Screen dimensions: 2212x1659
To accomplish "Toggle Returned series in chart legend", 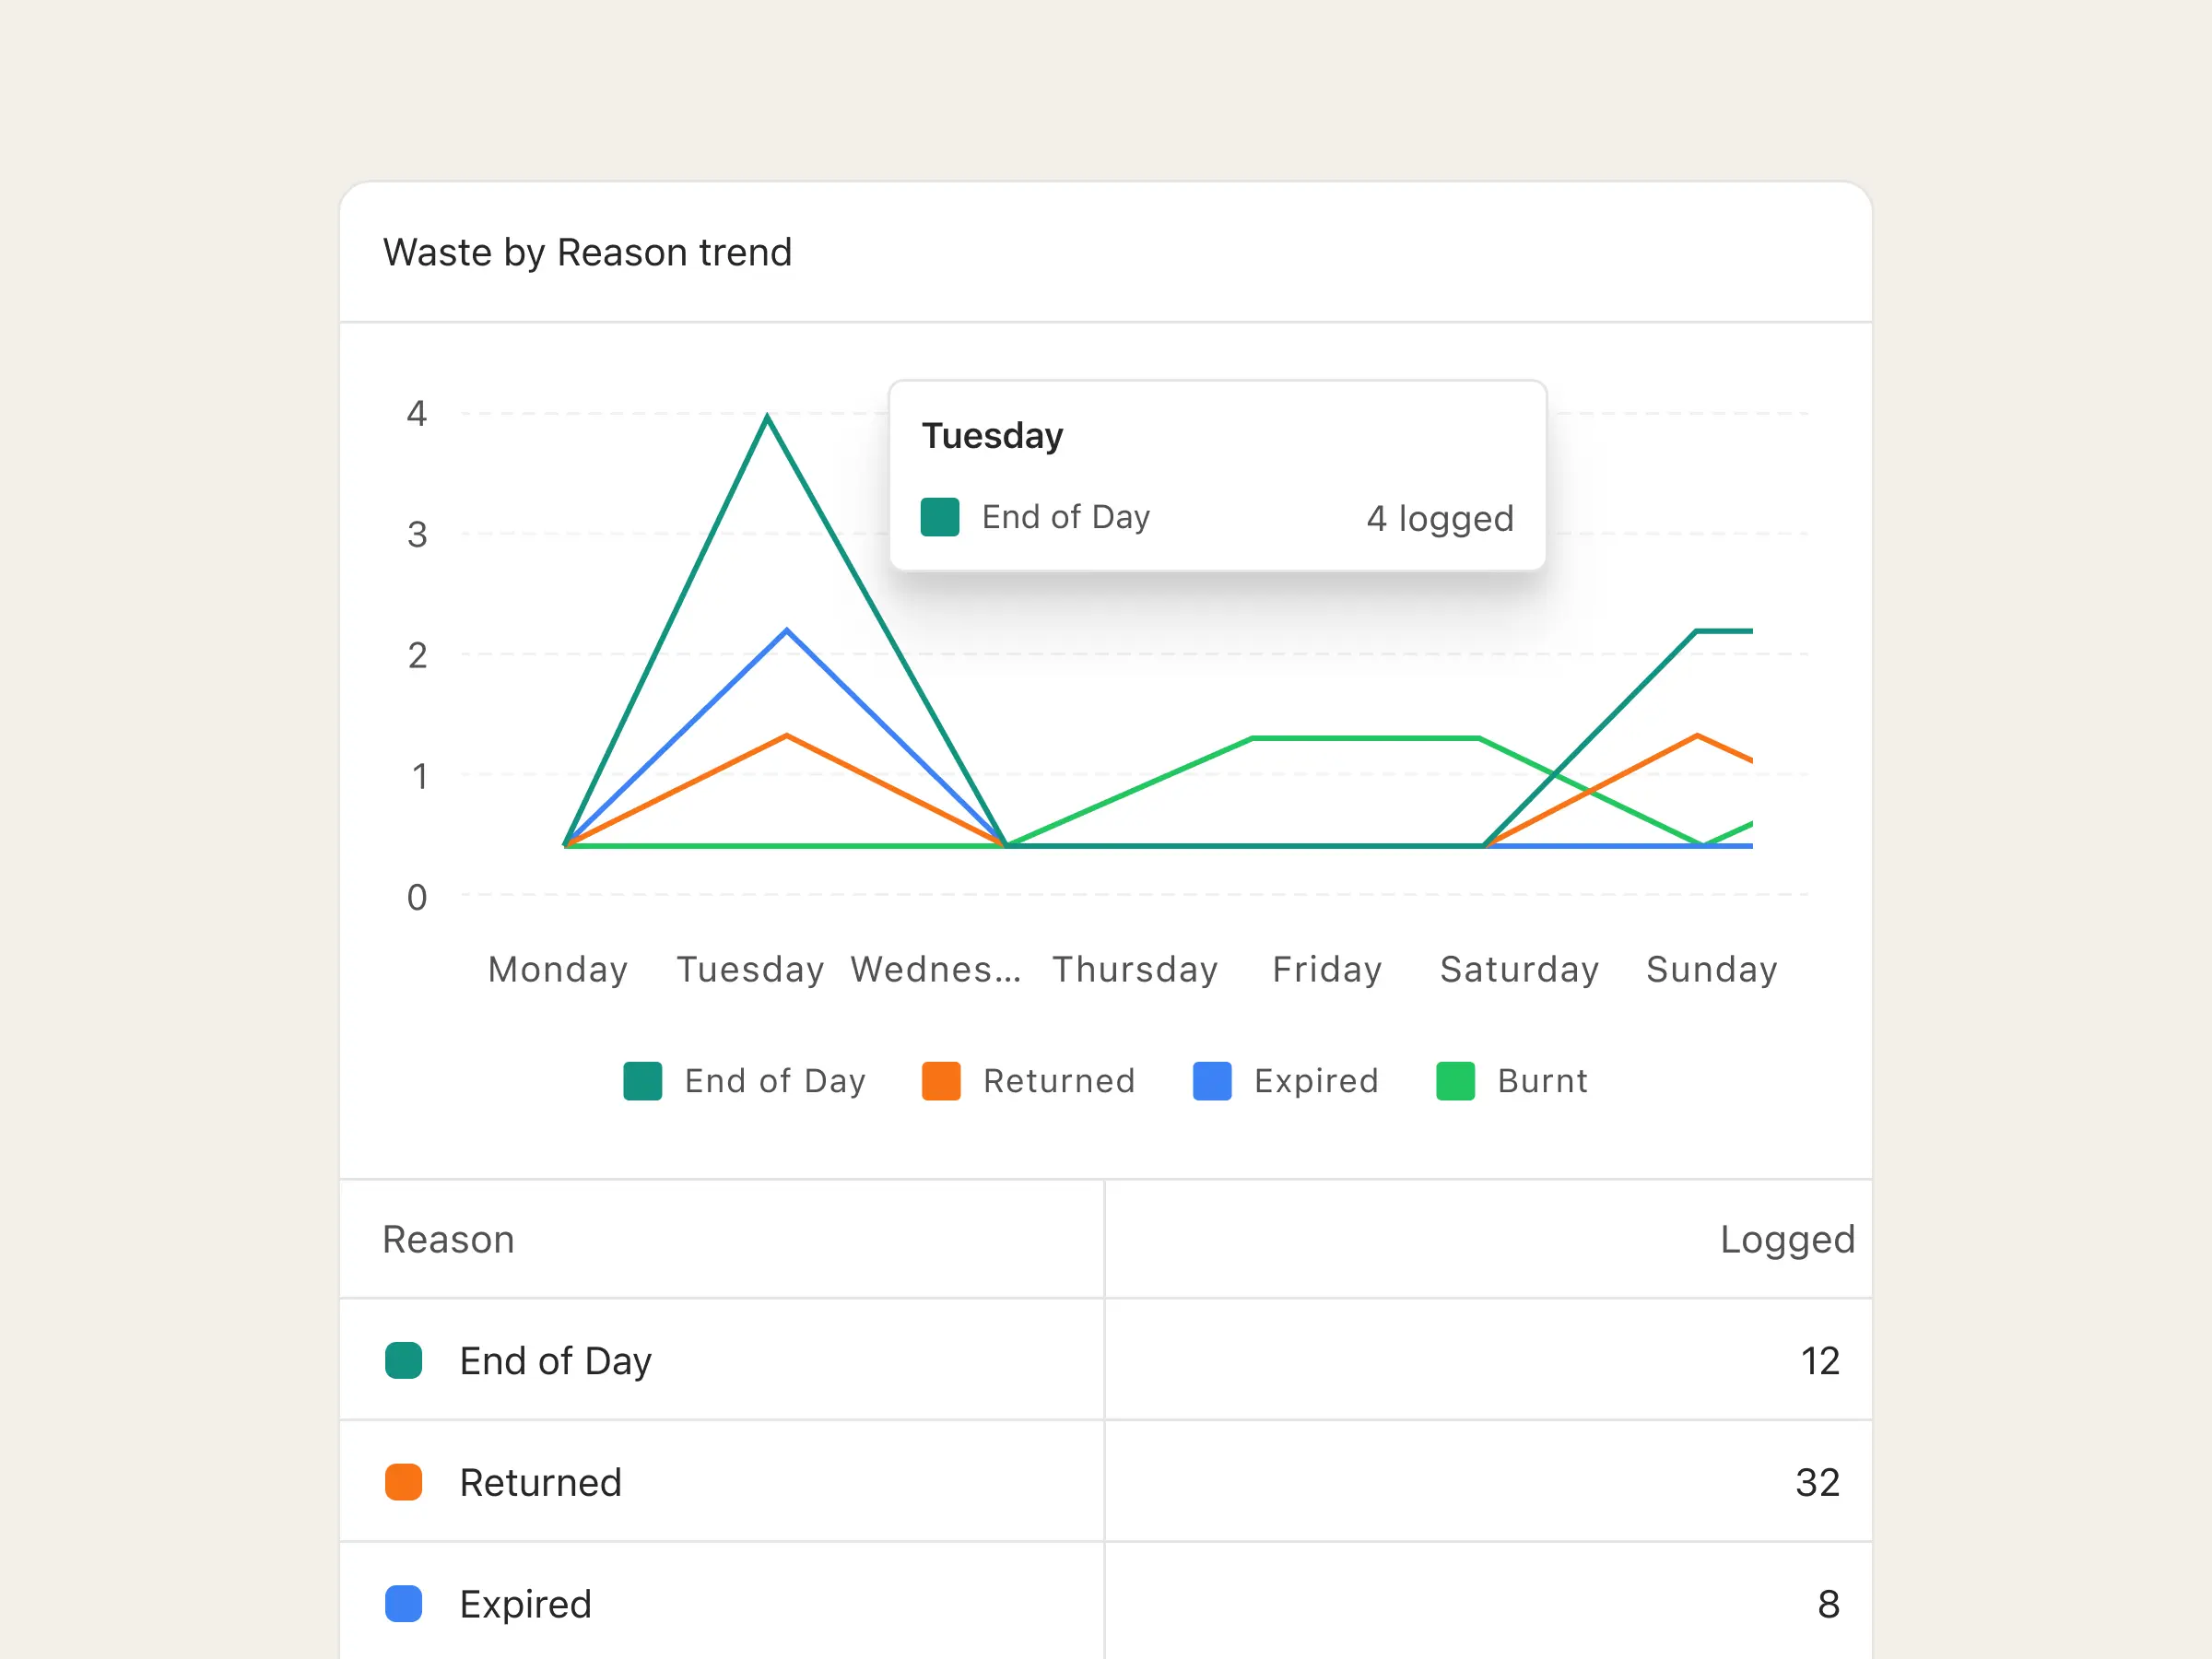I will (1058, 1081).
